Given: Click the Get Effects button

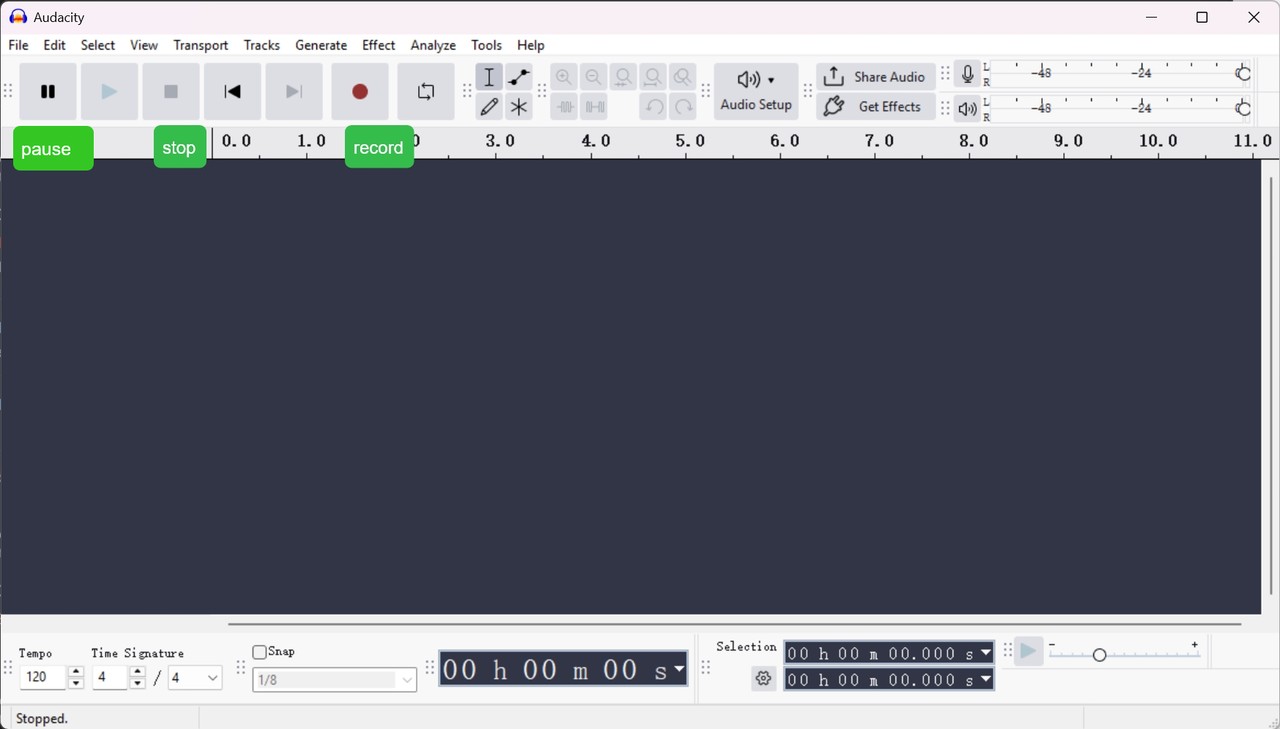Looking at the screenshot, I should [x=876, y=106].
